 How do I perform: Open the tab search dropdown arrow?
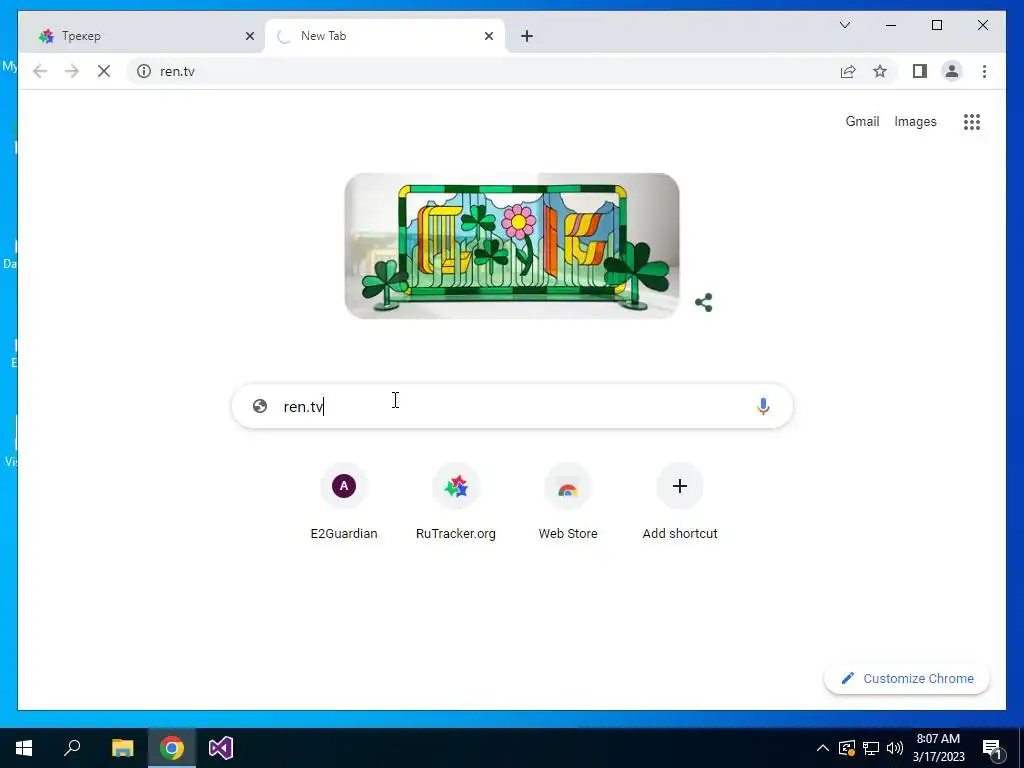[x=844, y=25]
